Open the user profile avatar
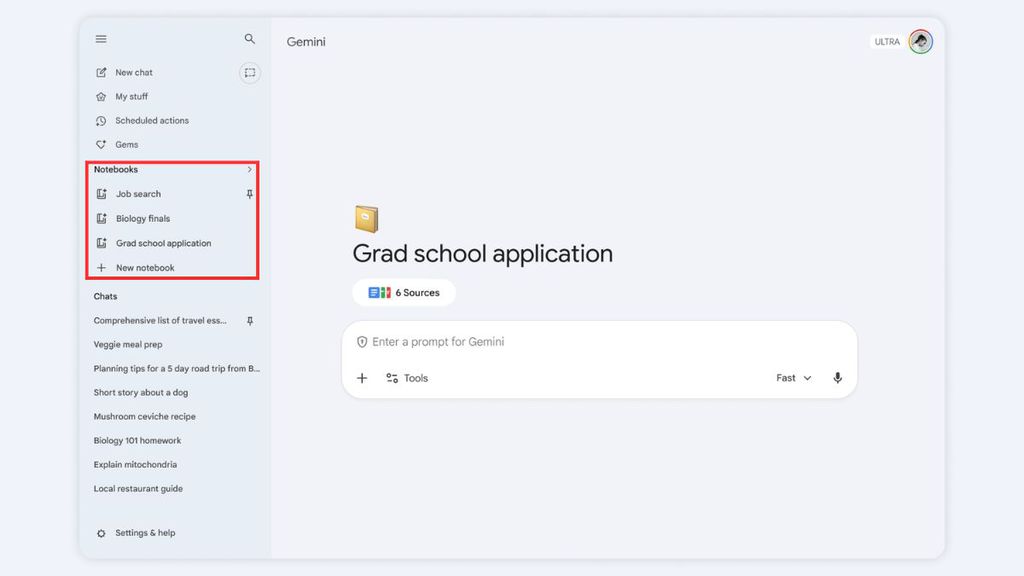The width and height of the screenshot is (1024, 576). 920,42
